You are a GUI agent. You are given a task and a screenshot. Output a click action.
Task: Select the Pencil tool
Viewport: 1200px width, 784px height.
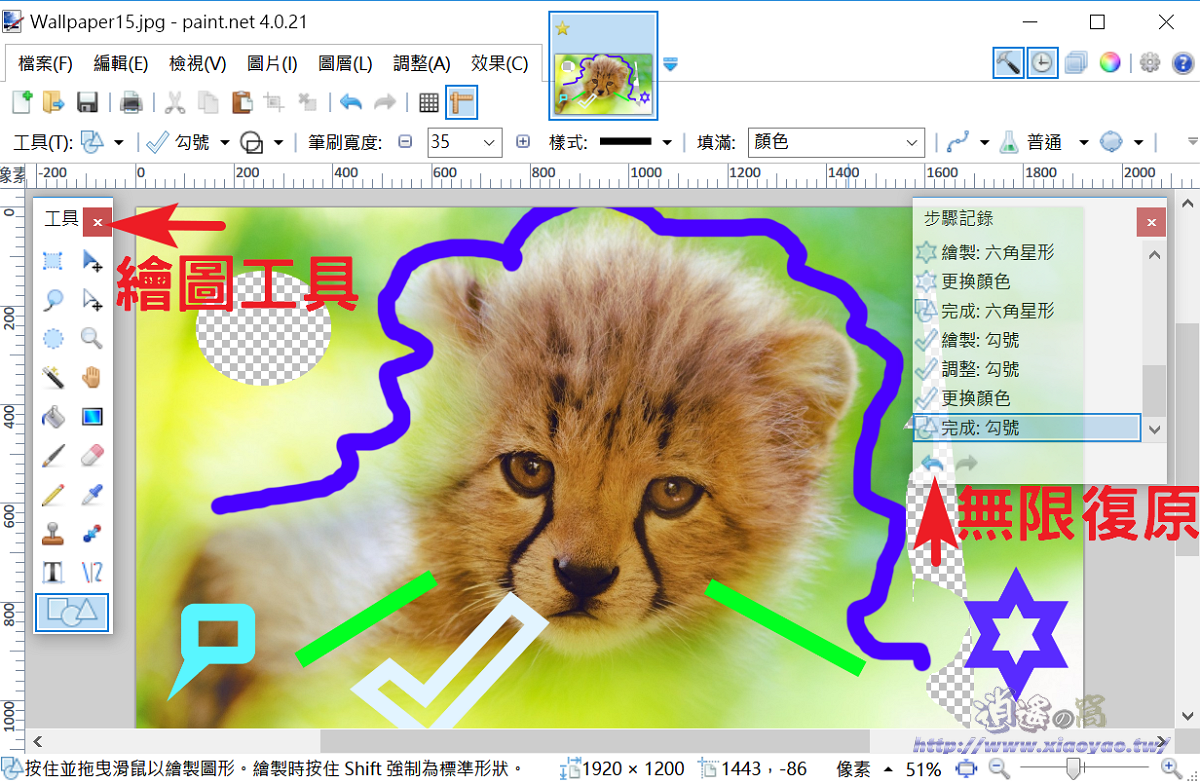coord(53,494)
